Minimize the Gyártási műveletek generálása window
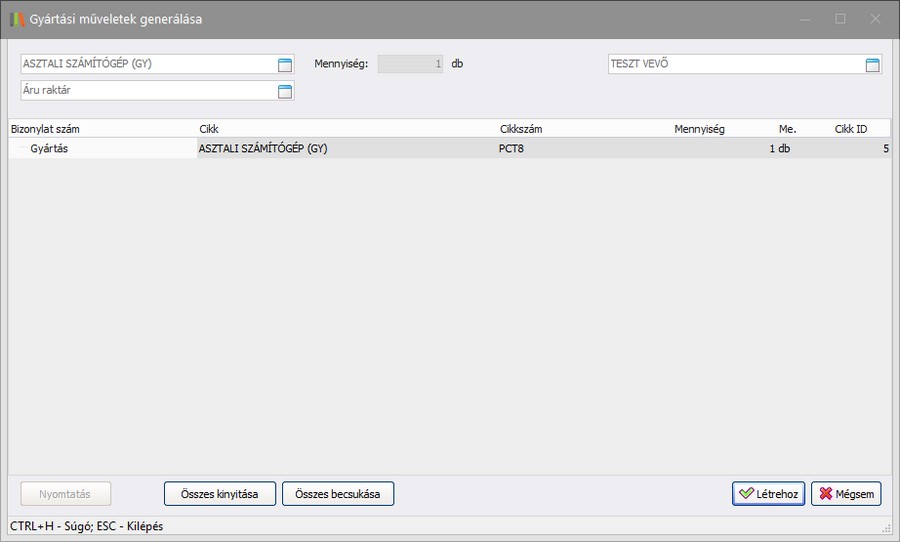900x542 pixels. tap(805, 19)
